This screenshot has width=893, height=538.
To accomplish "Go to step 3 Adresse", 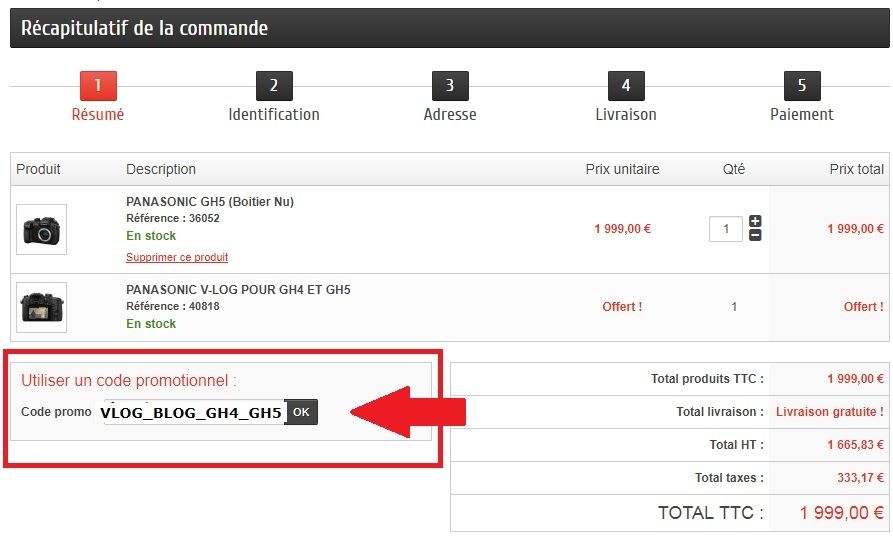I will pyautogui.click(x=450, y=96).
